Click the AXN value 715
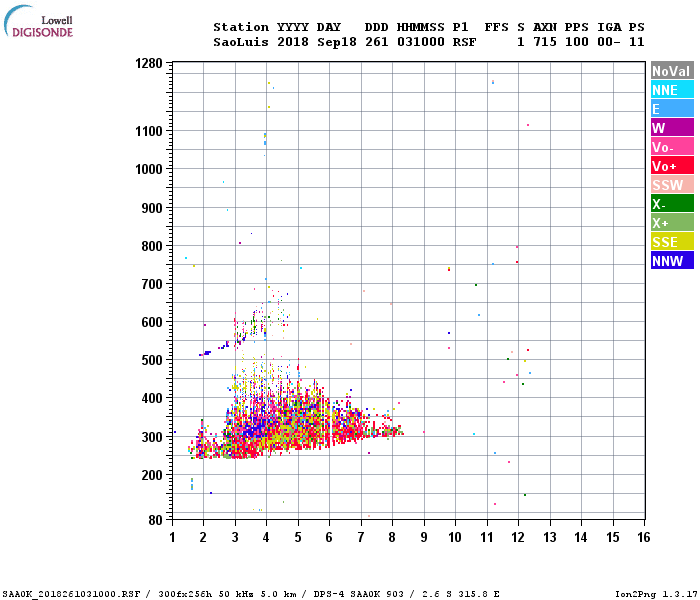Viewport: 700px width, 600px height. click(x=545, y=42)
